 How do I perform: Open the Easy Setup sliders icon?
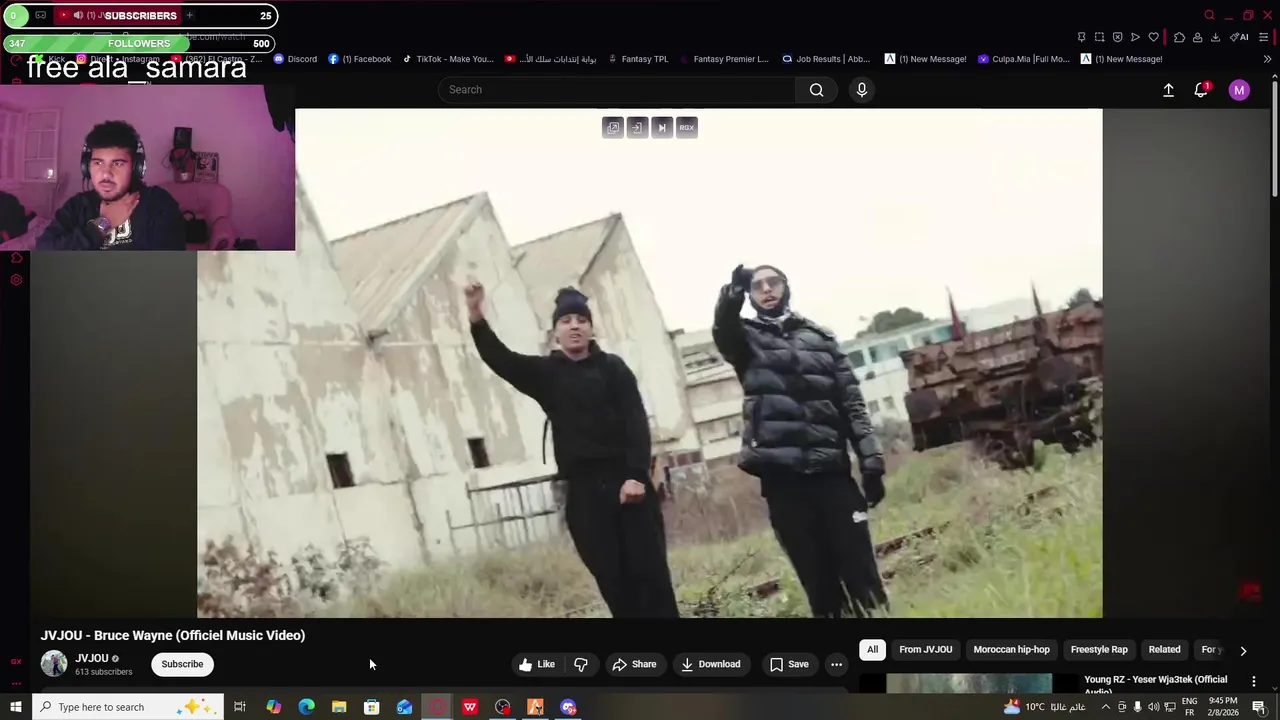[1265, 37]
